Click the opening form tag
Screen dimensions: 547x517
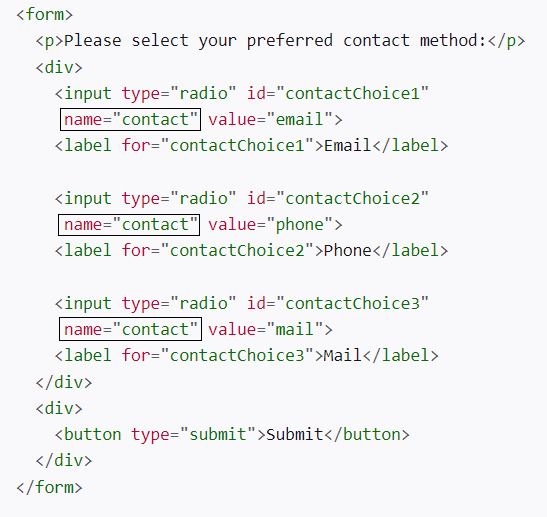pos(44,15)
